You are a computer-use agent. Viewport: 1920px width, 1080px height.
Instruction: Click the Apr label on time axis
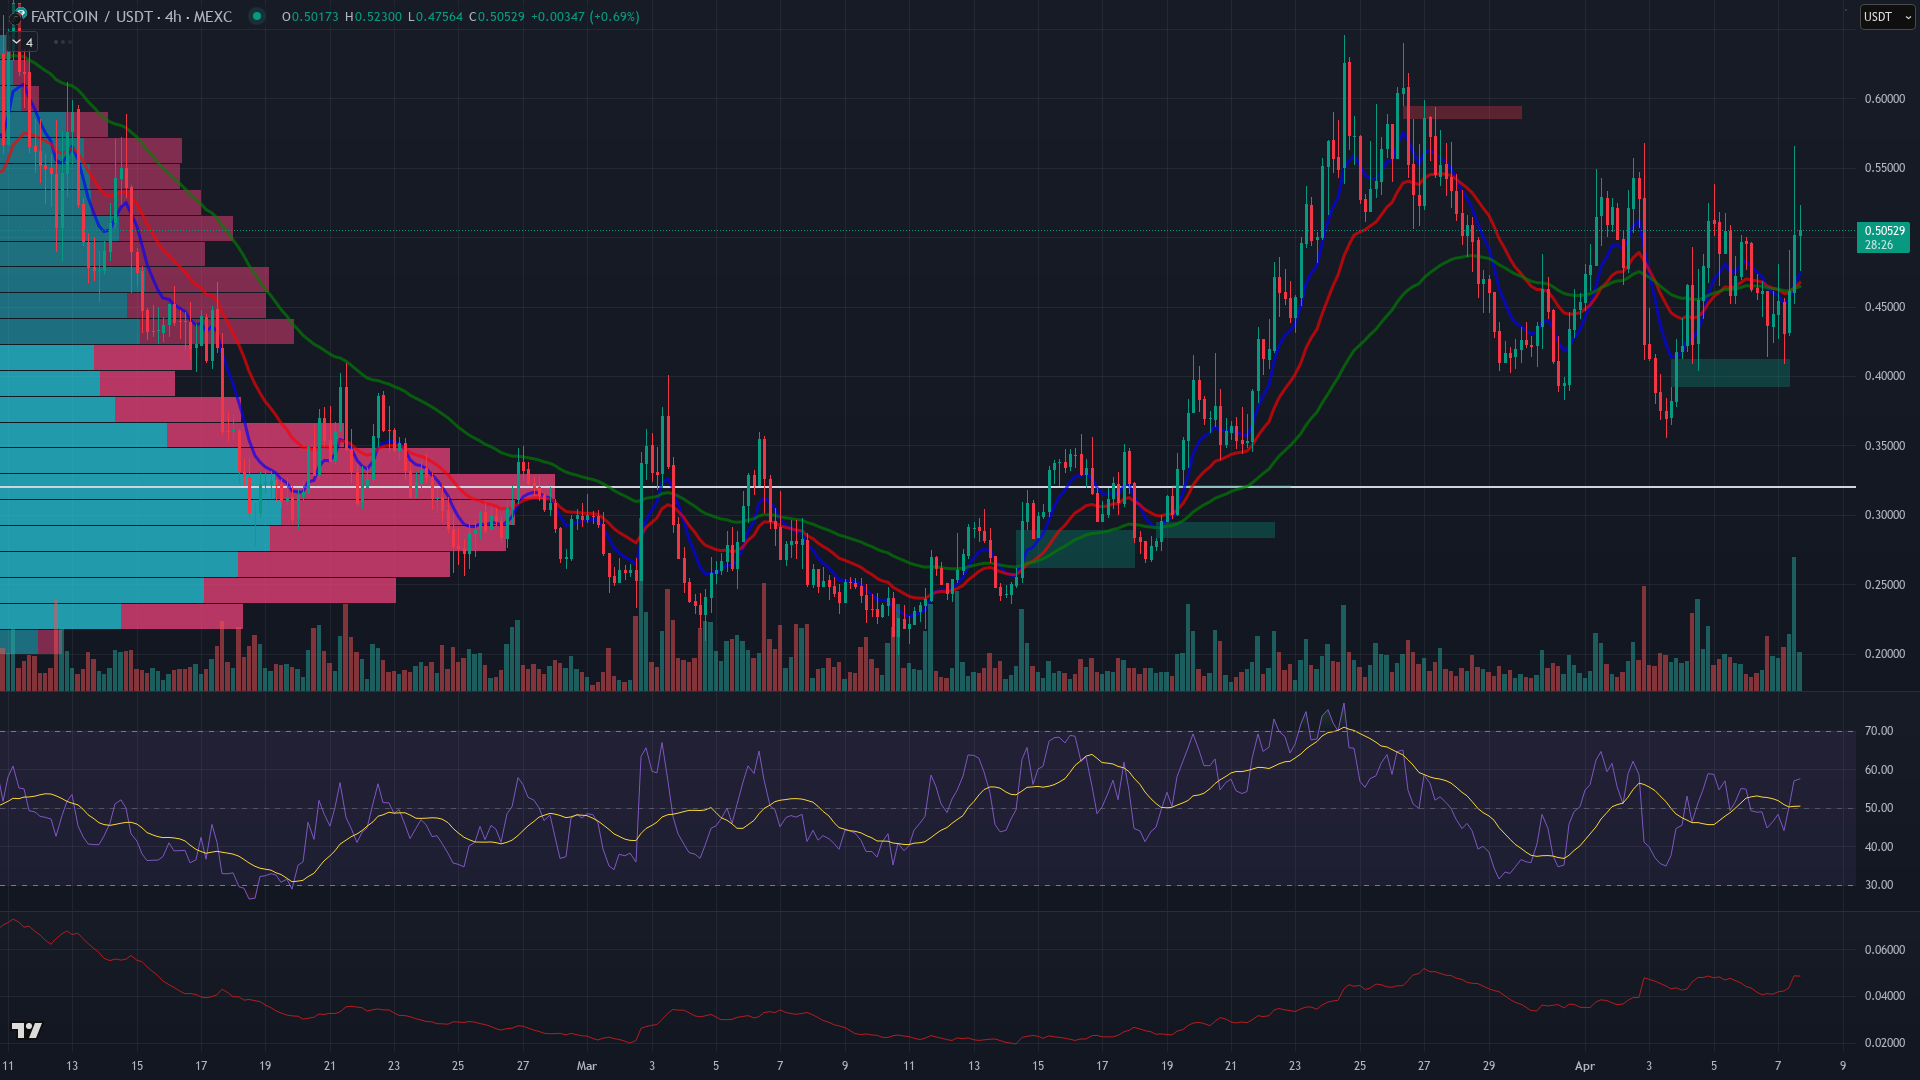coord(1584,1066)
